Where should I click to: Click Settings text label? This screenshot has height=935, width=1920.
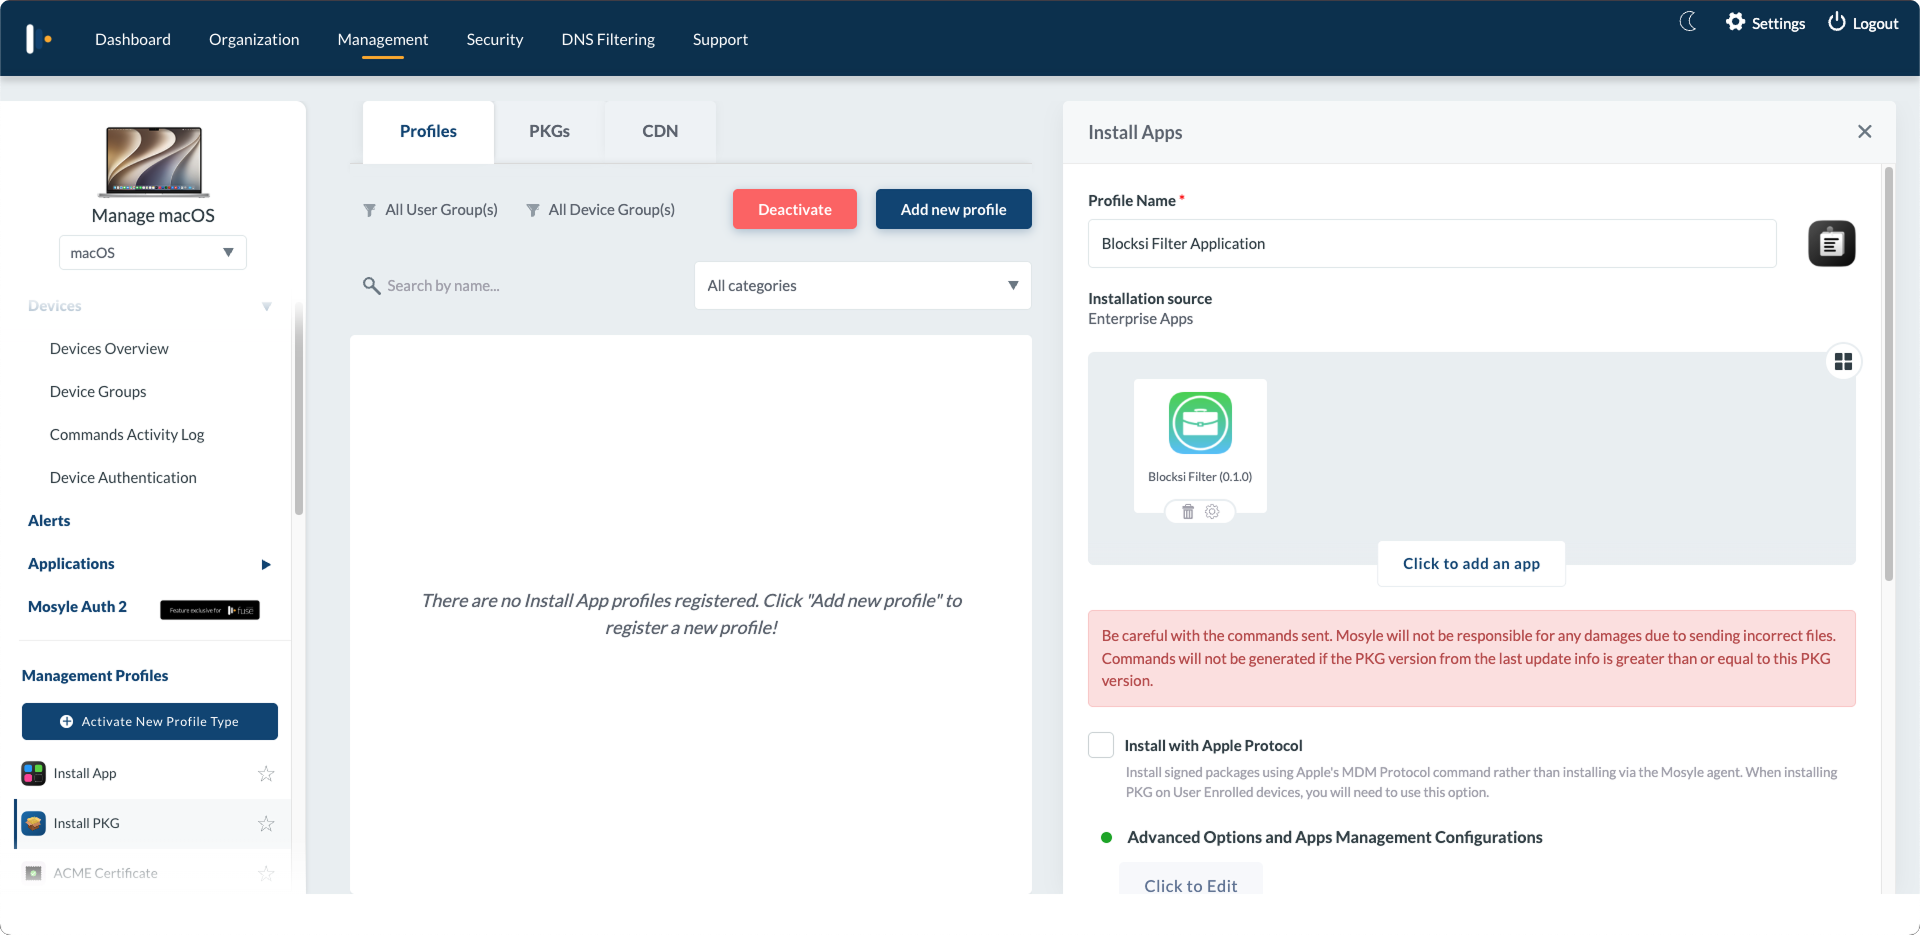point(1778,23)
